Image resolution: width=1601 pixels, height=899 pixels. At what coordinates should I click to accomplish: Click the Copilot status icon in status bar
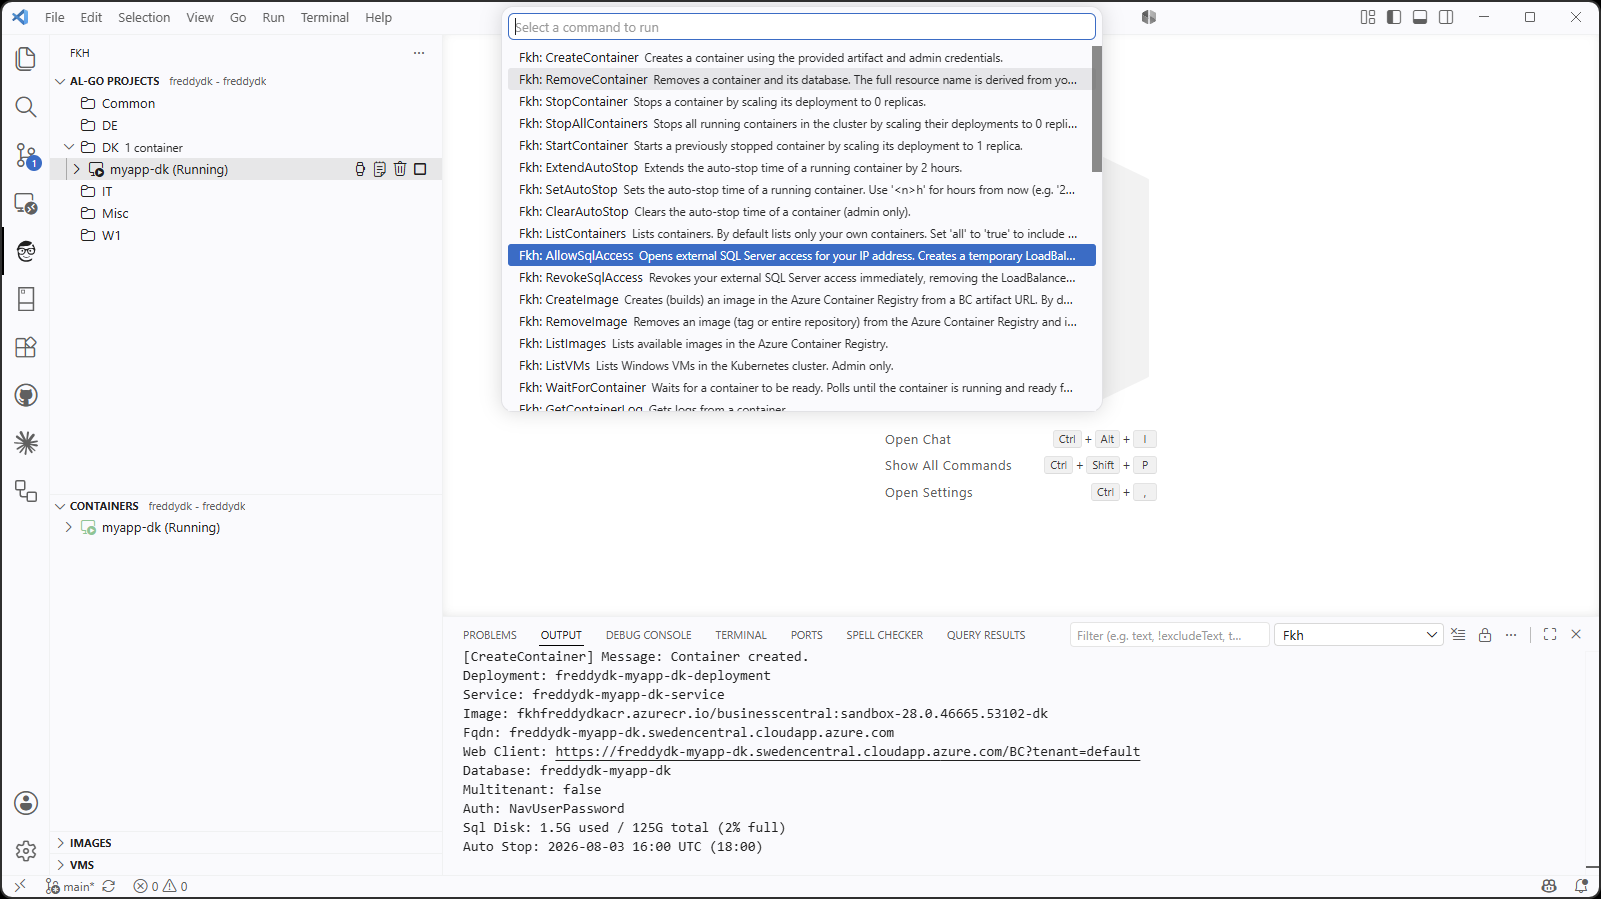[x=1549, y=886]
